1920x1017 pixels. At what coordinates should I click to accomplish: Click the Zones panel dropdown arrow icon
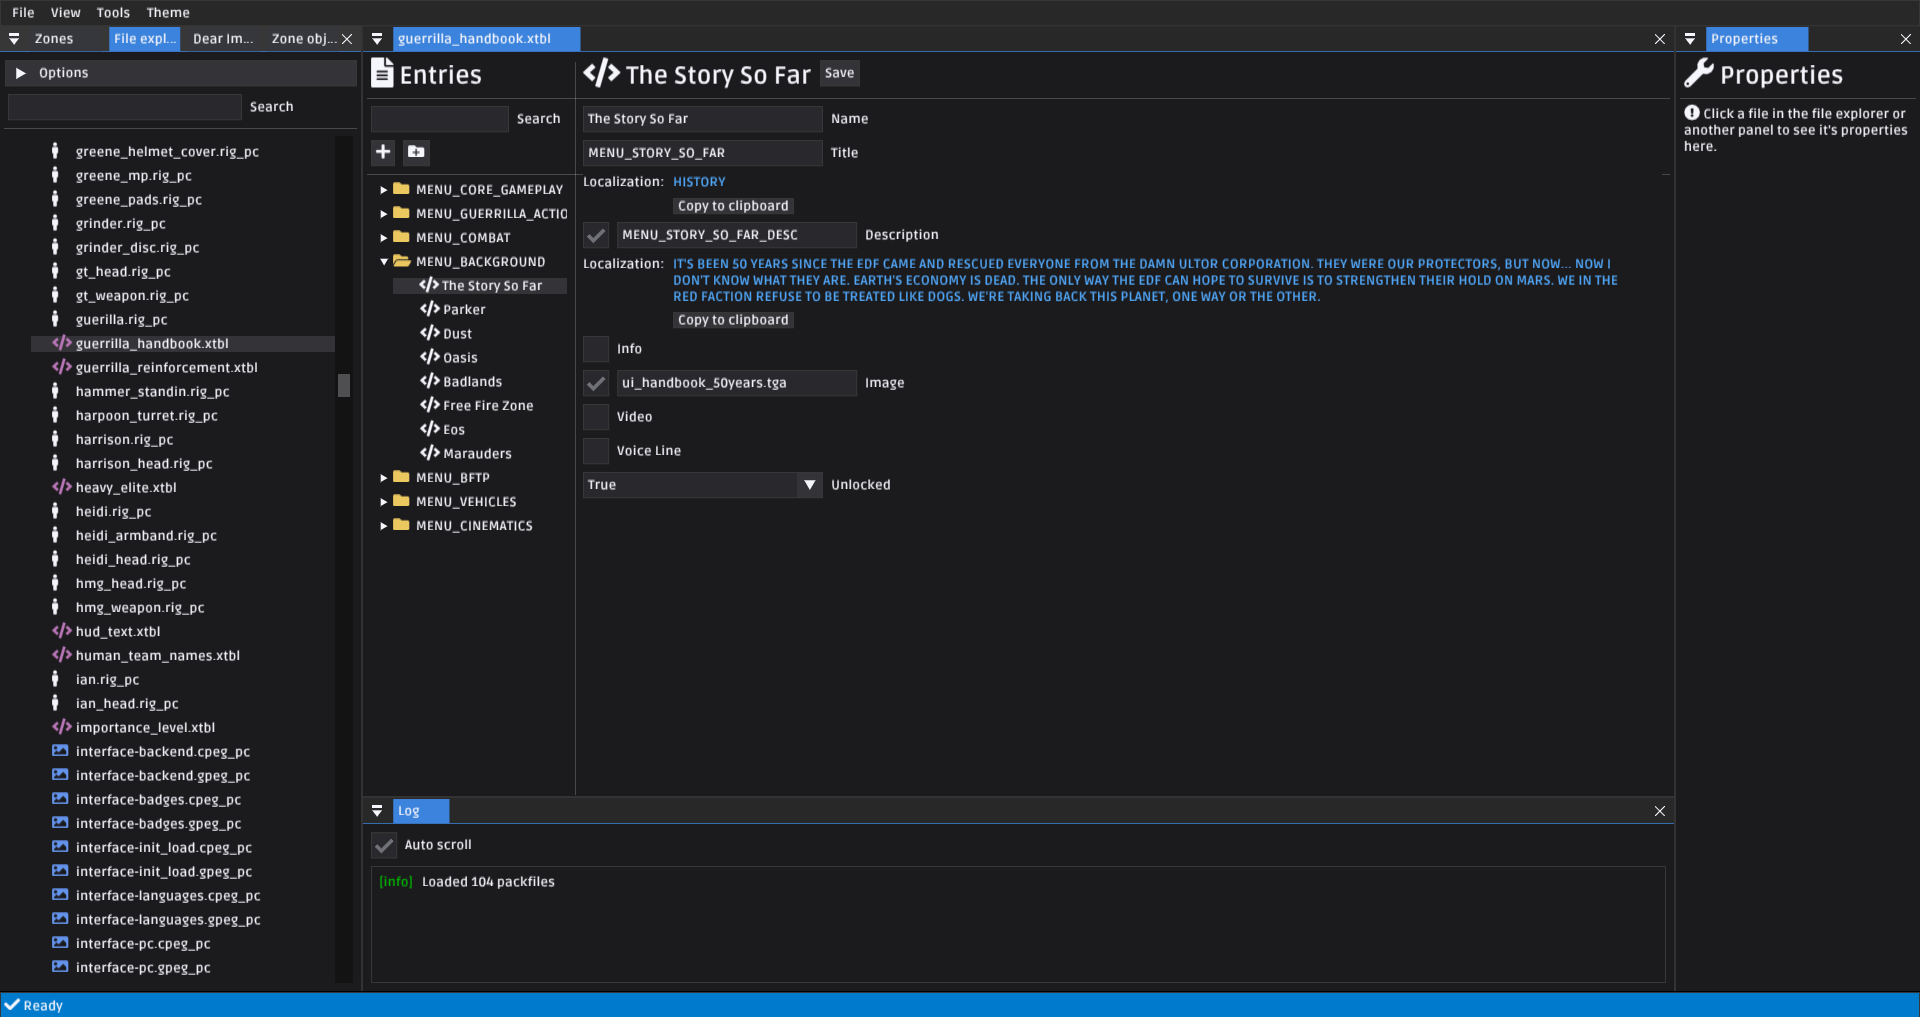click(x=14, y=39)
